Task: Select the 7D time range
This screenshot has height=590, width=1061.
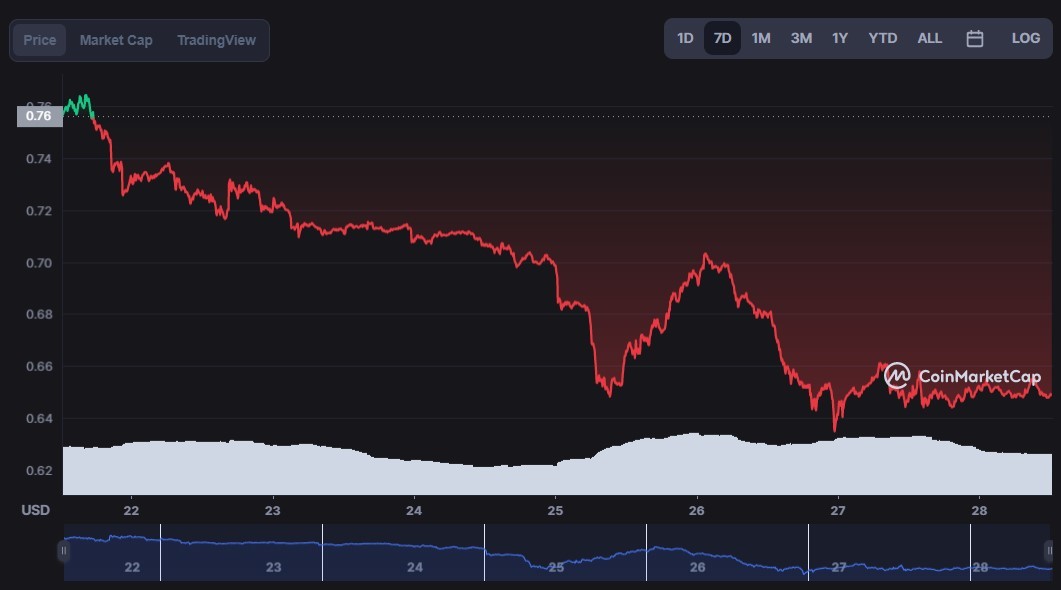Action: [722, 39]
